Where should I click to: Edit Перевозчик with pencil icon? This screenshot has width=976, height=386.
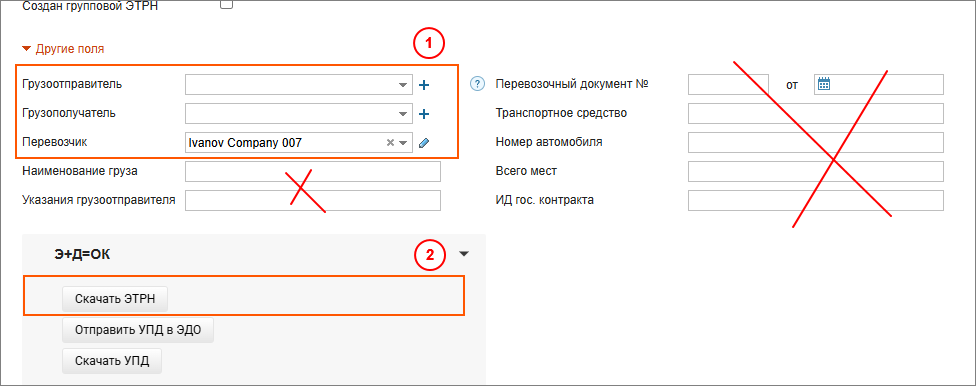tap(424, 143)
